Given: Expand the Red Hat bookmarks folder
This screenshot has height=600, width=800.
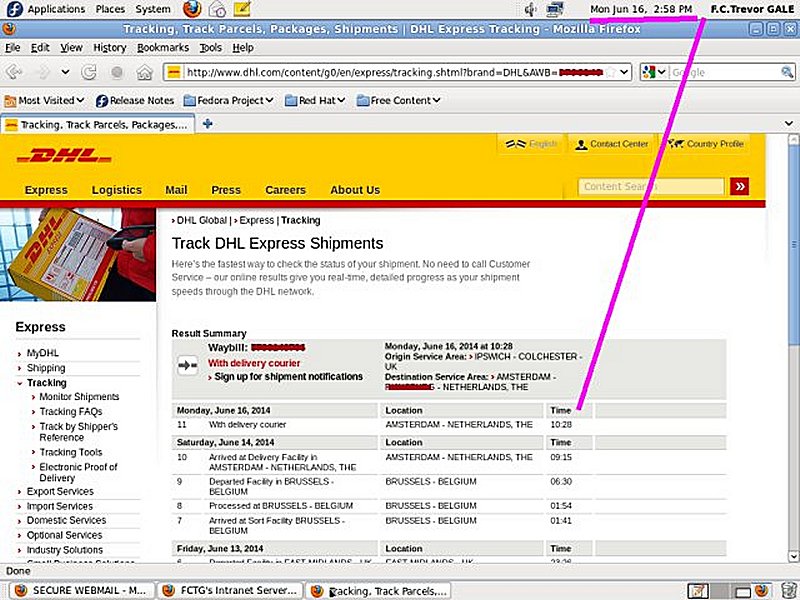Looking at the screenshot, I should point(315,101).
